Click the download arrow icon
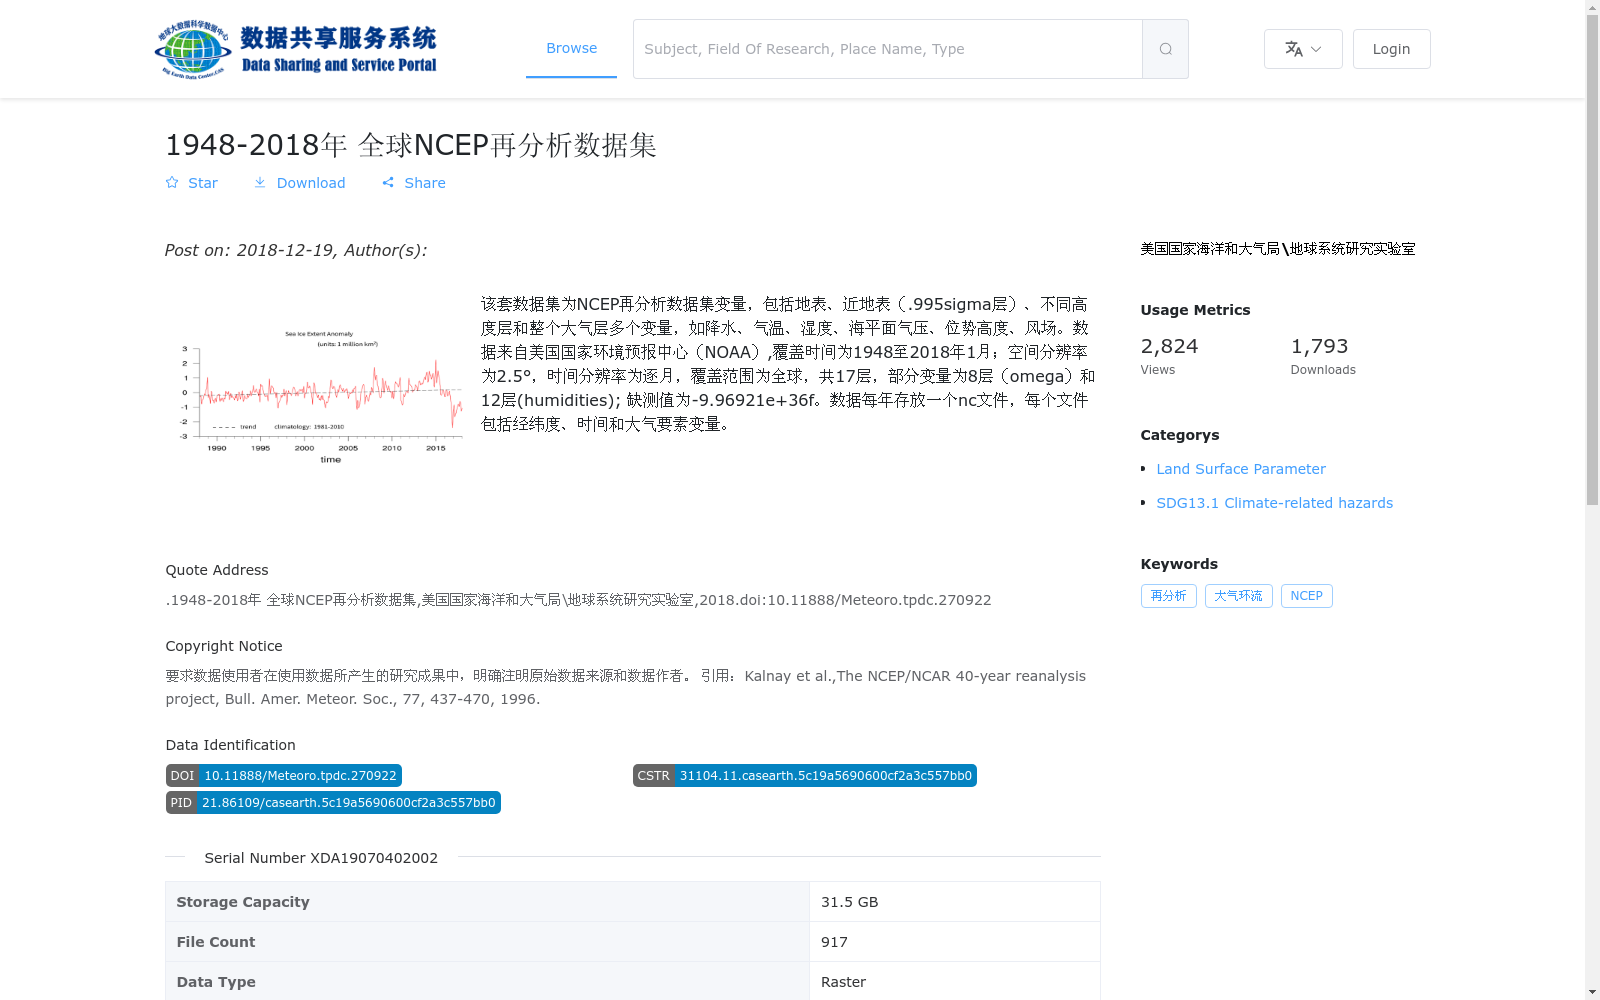Screen dimensions: 1600x1000 point(260,183)
